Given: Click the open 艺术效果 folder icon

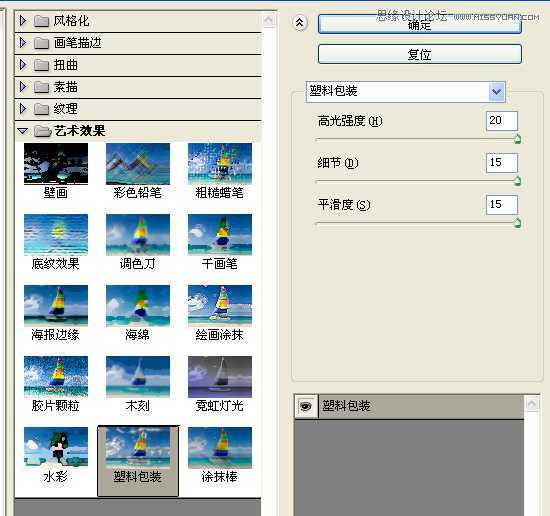Looking at the screenshot, I should coord(42,131).
